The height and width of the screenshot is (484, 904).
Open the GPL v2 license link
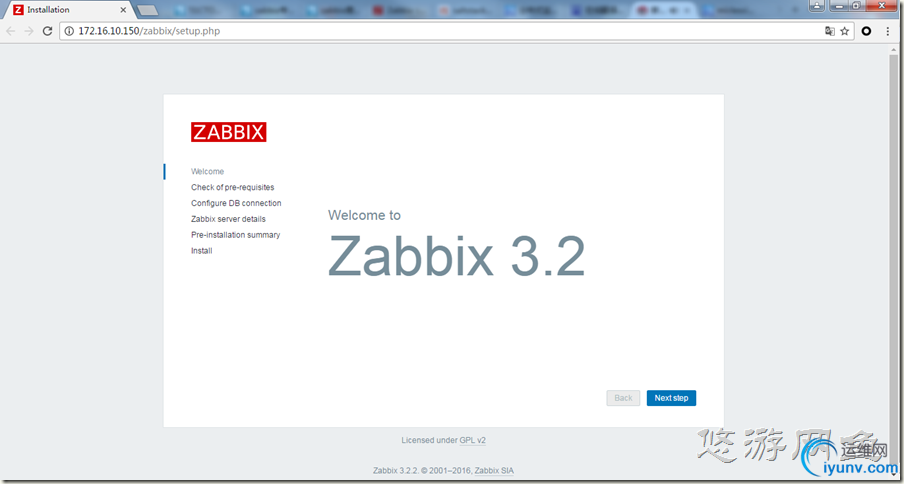(473, 440)
